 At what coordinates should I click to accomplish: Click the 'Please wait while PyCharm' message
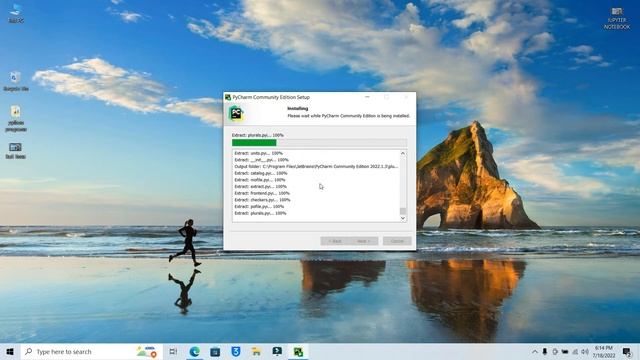(348, 116)
